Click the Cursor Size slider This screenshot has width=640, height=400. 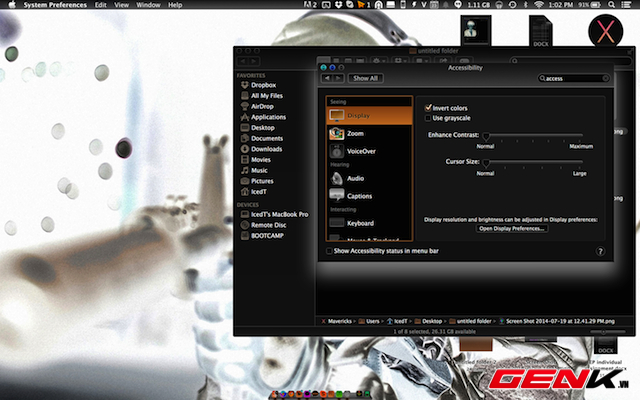point(533,162)
